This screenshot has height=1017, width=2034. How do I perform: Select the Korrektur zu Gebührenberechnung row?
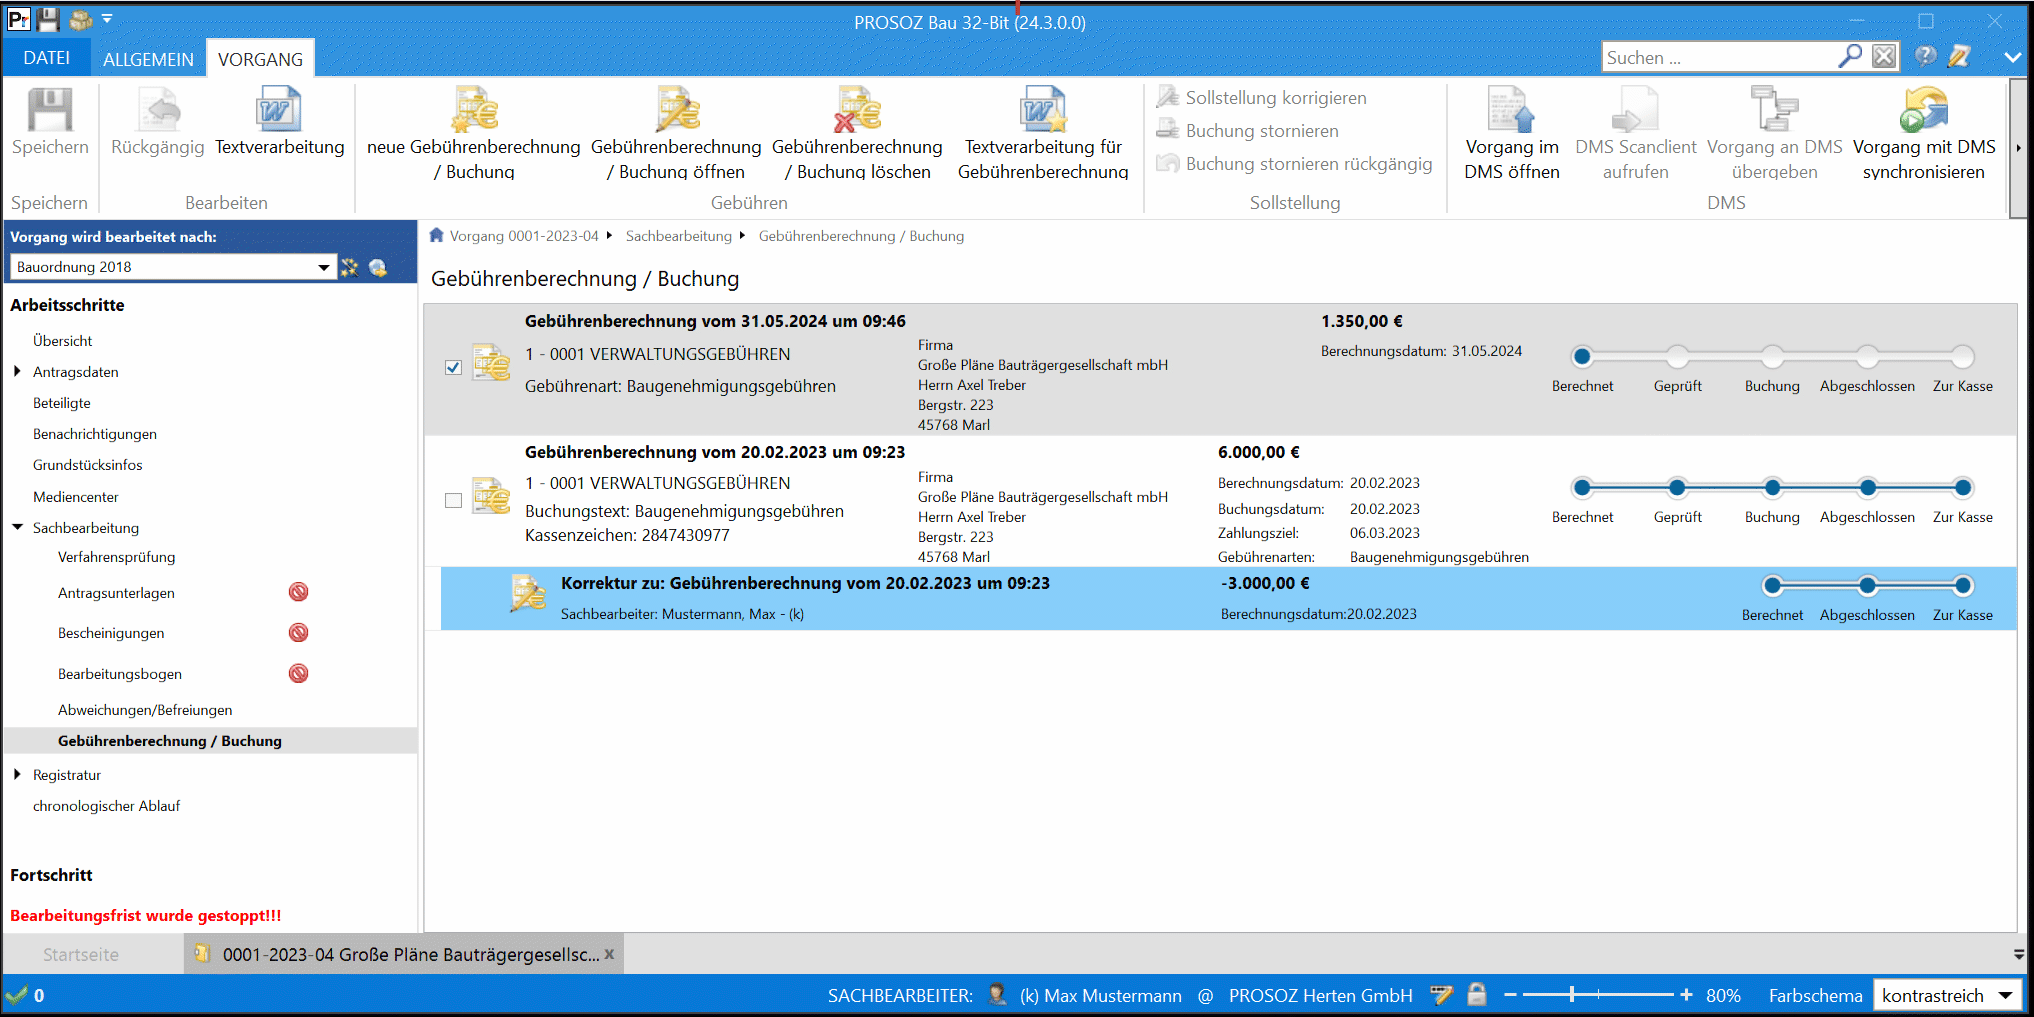(1228, 598)
